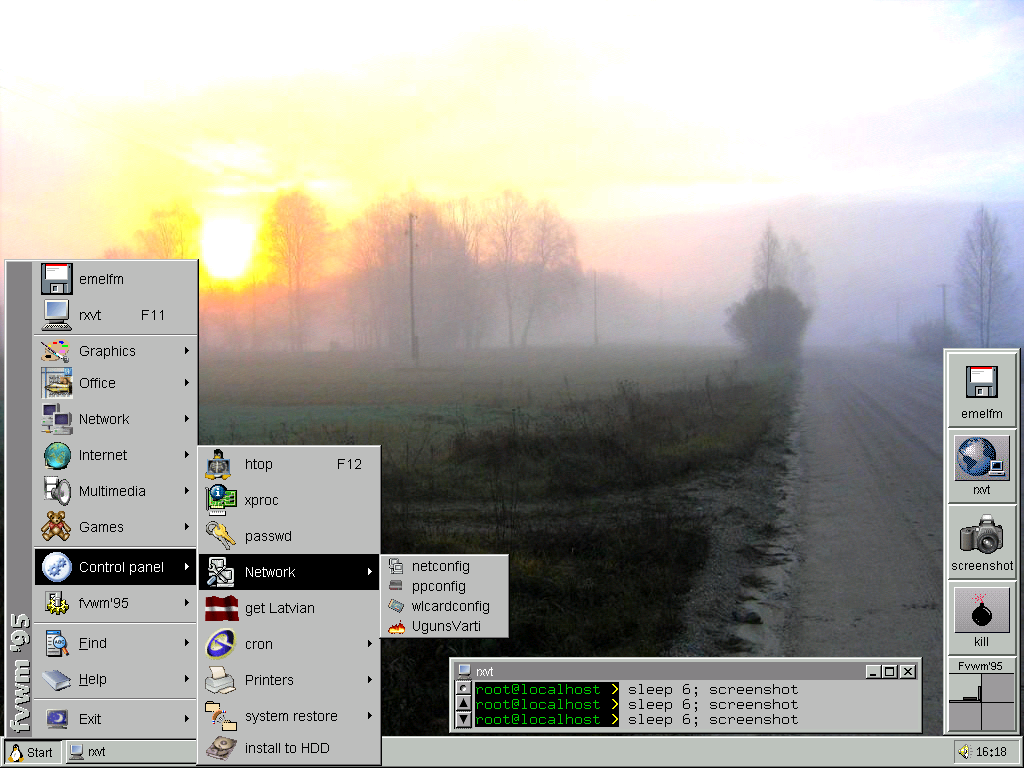Click the Office menu icon

tap(56, 383)
